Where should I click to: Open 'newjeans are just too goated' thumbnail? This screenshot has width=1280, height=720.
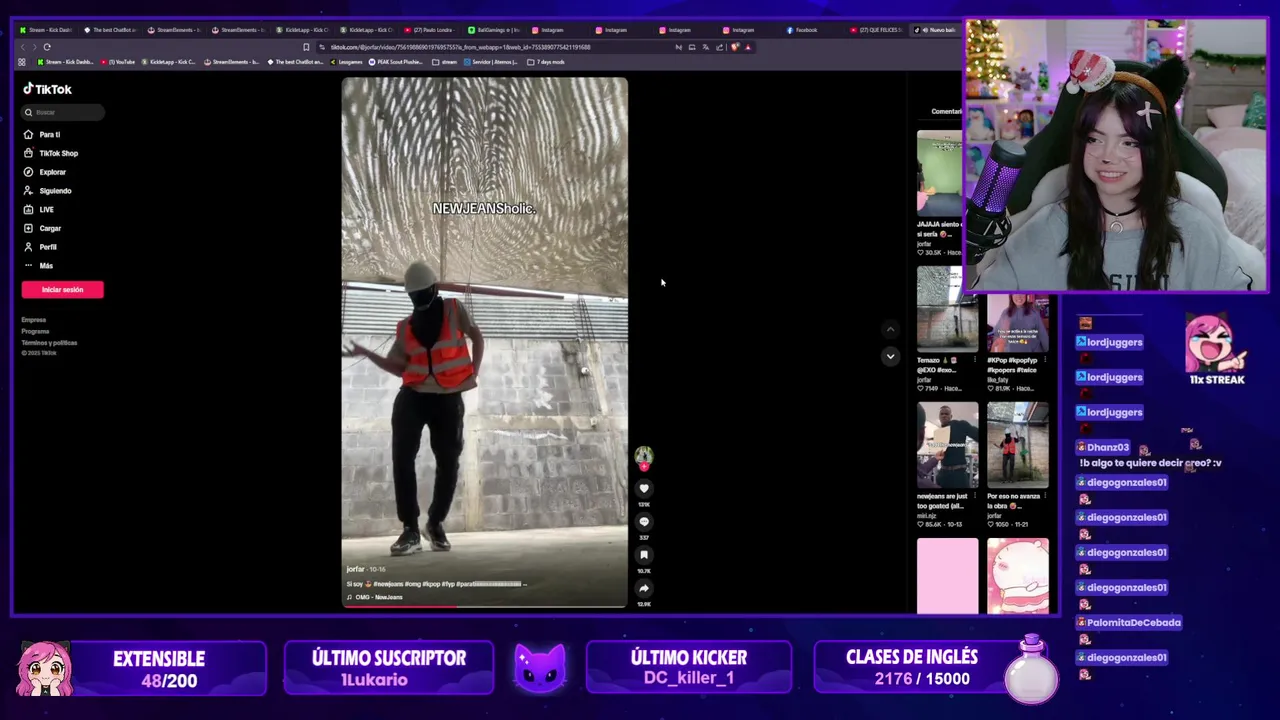pyautogui.click(x=947, y=445)
